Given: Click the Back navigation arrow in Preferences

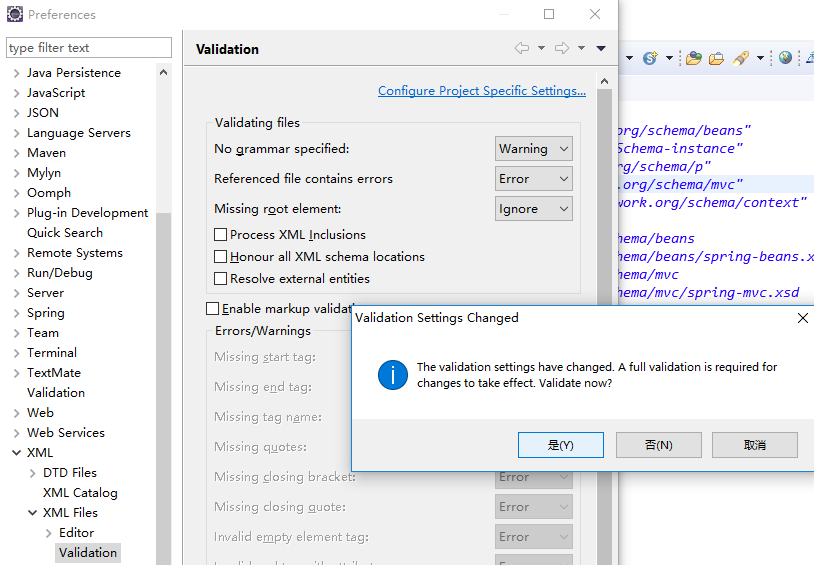Looking at the screenshot, I should point(522,48).
